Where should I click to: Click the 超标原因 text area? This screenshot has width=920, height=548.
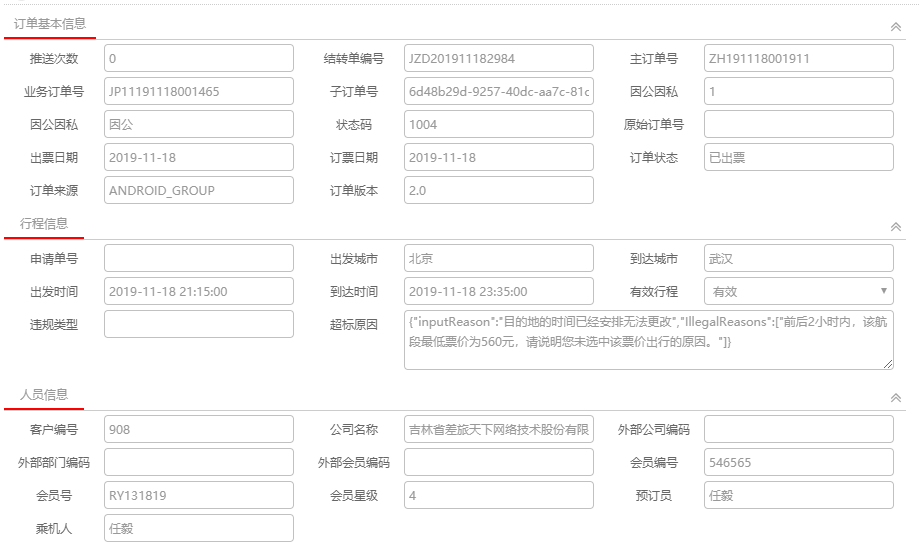pyautogui.click(x=649, y=340)
